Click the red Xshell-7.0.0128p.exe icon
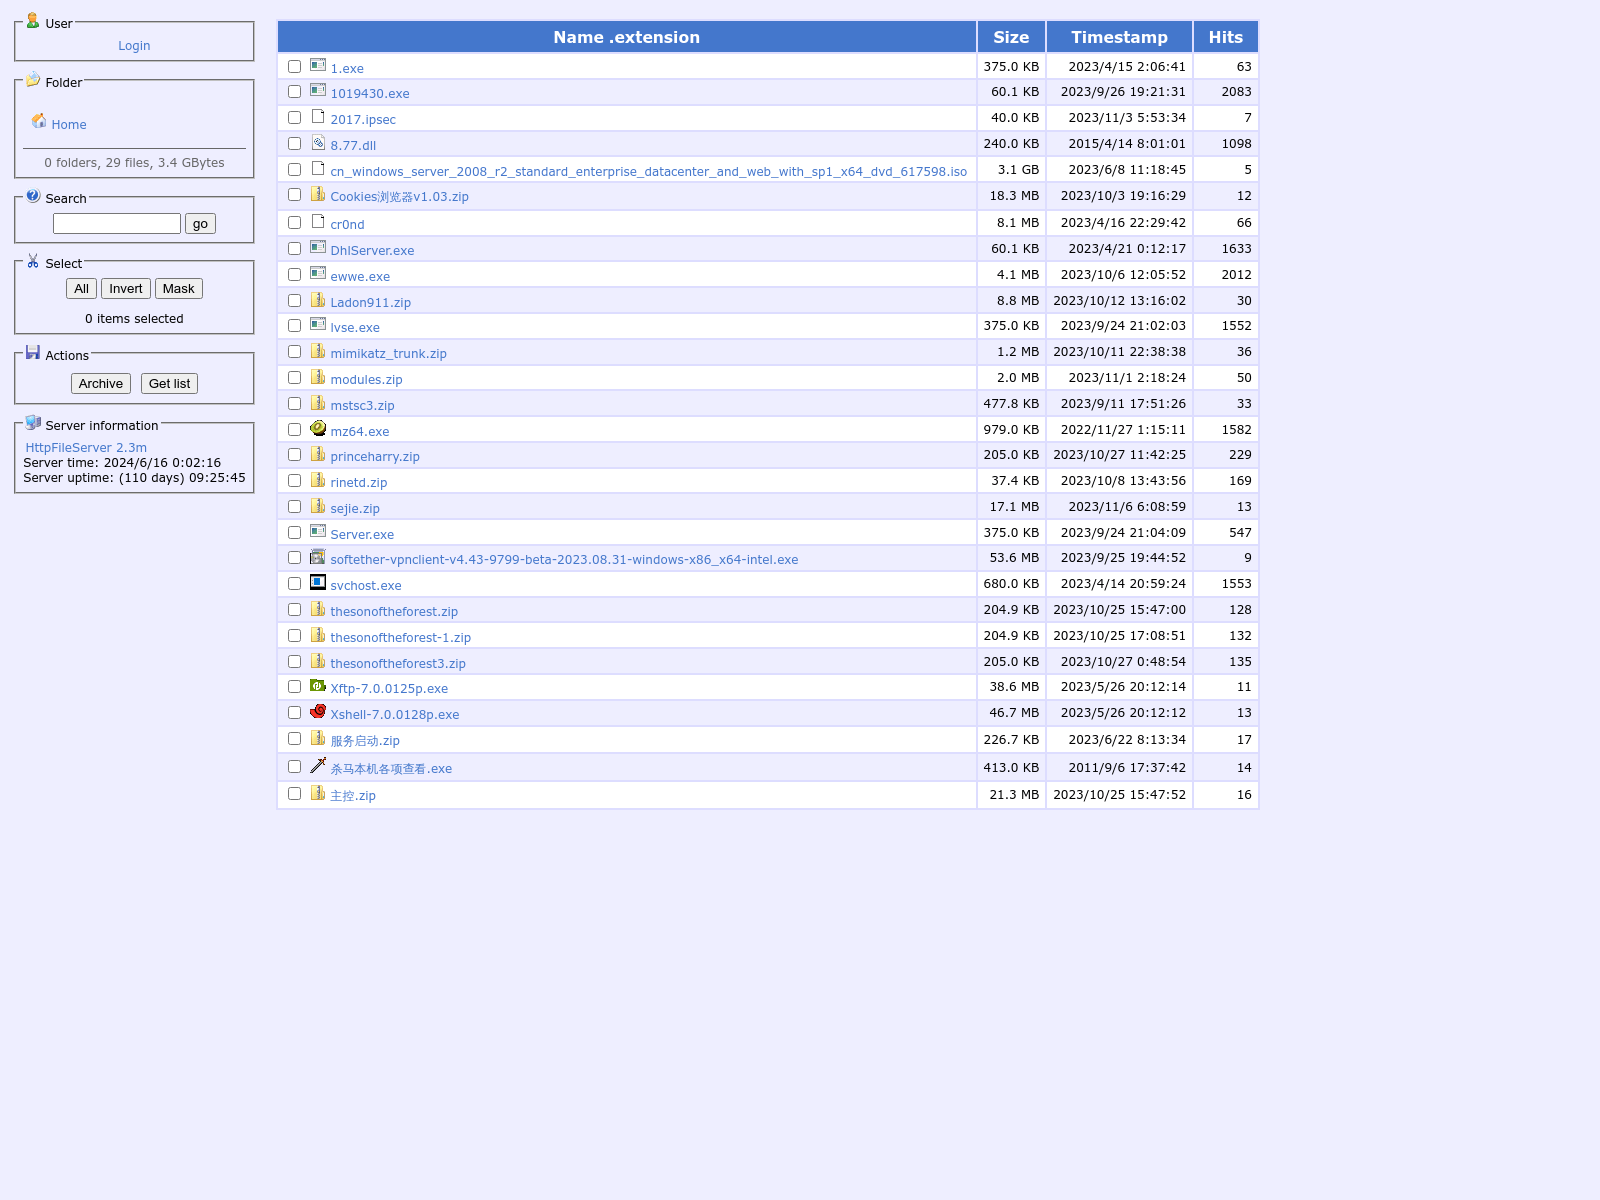 [x=318, y=711]
